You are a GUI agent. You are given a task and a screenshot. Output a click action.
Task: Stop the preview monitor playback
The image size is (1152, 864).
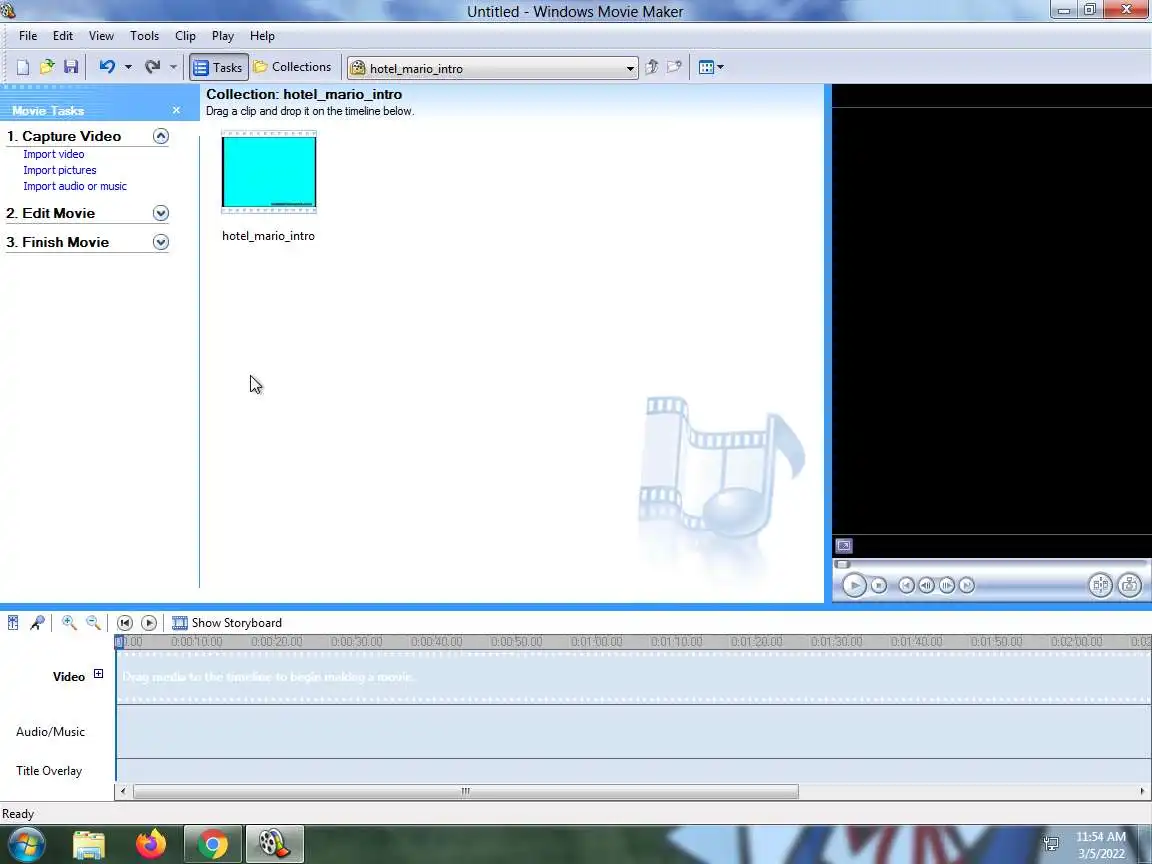pos(879,586)
